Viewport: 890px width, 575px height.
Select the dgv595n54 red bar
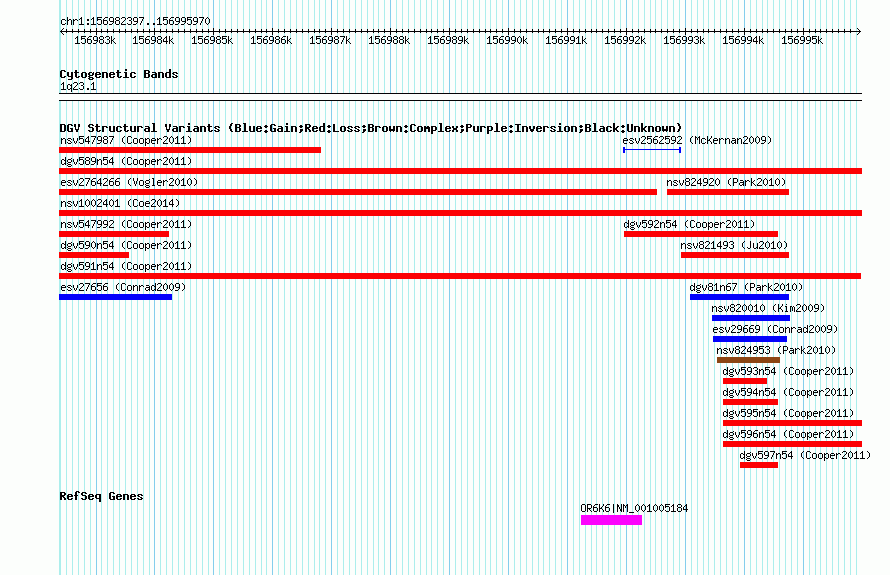[792, 423]
